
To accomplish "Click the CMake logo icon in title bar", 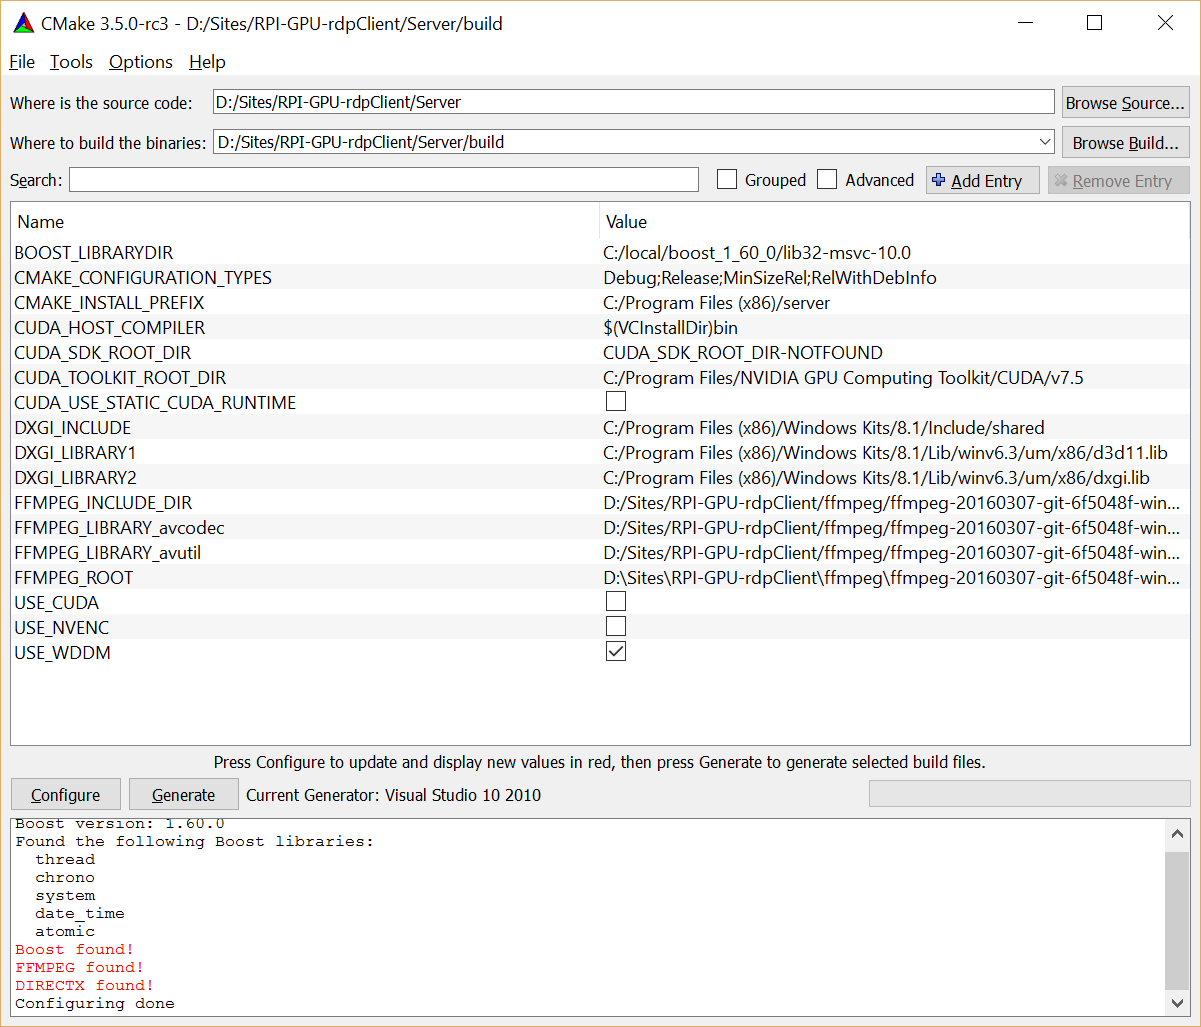I will pyautogui.click(x=22, y=23).
